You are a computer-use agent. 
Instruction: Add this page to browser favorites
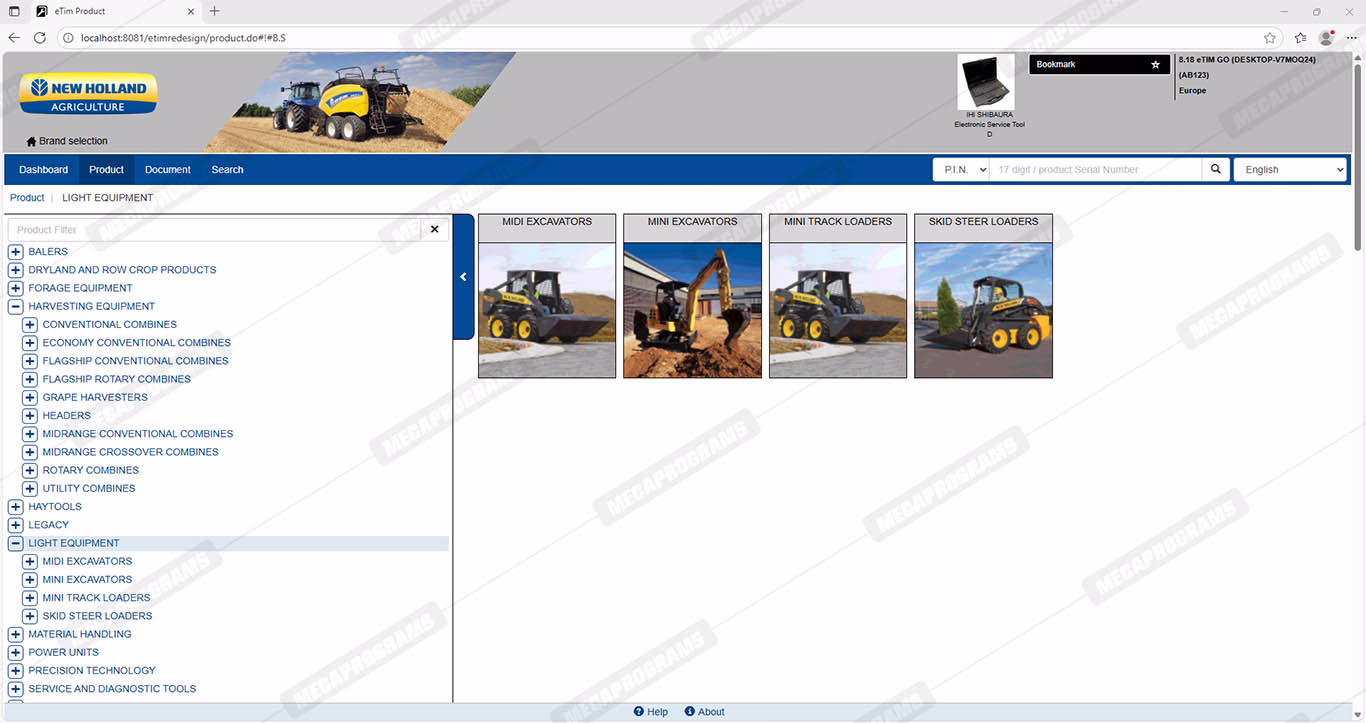coord(1269,38)
